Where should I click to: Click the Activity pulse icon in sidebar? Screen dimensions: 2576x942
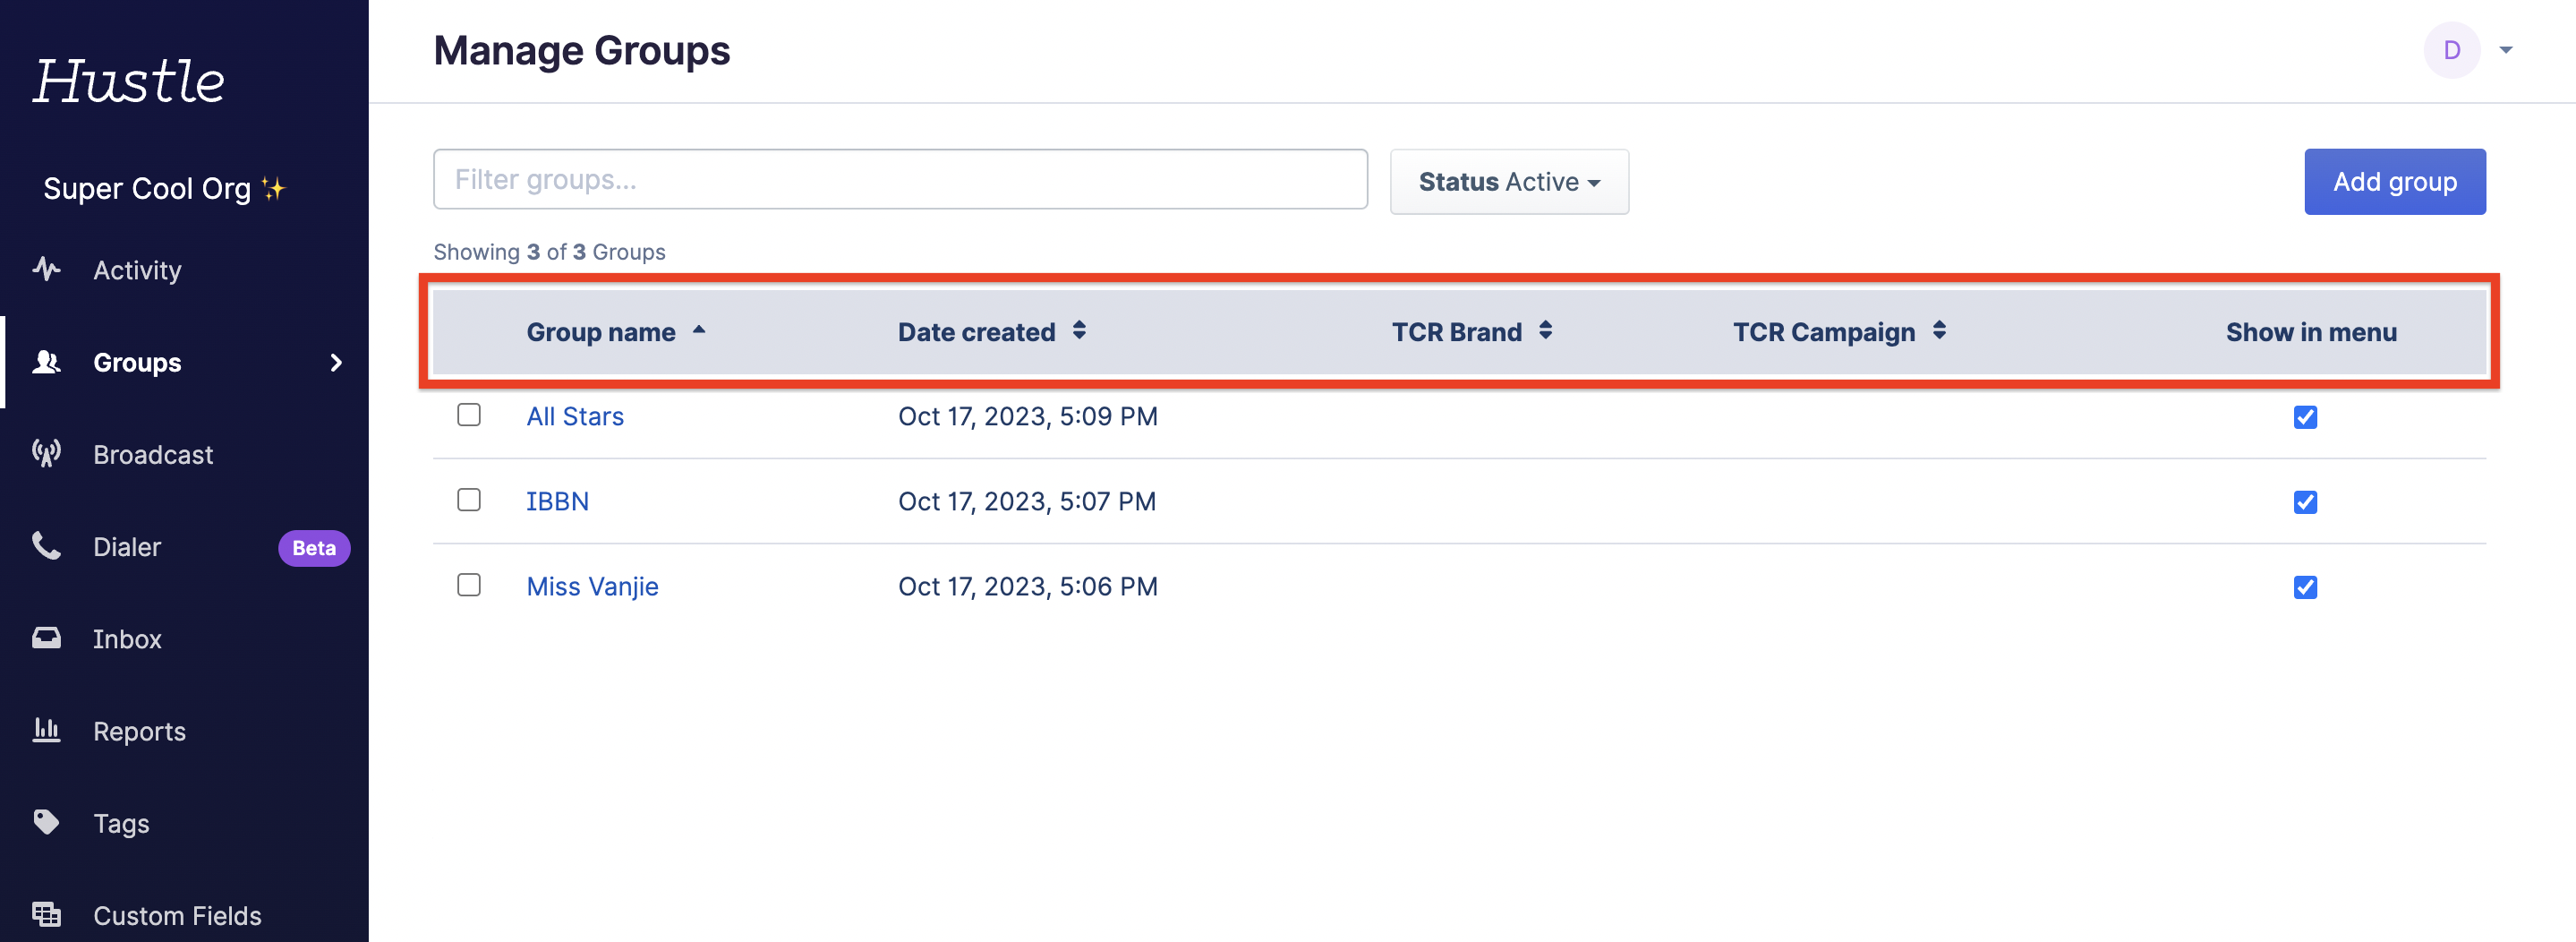coord(46,269)
